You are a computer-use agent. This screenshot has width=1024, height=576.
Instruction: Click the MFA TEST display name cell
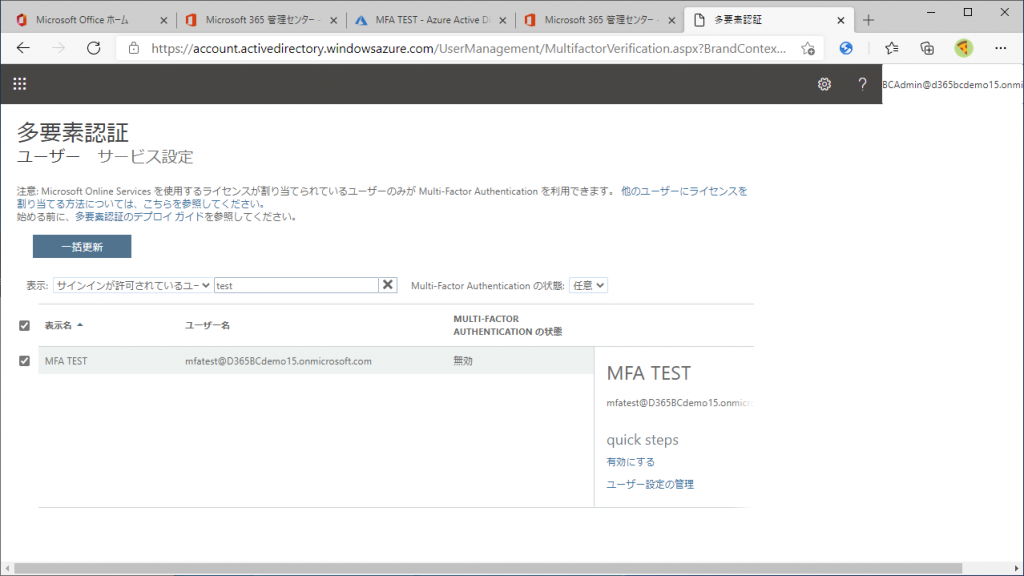click(x=66, y=360)
